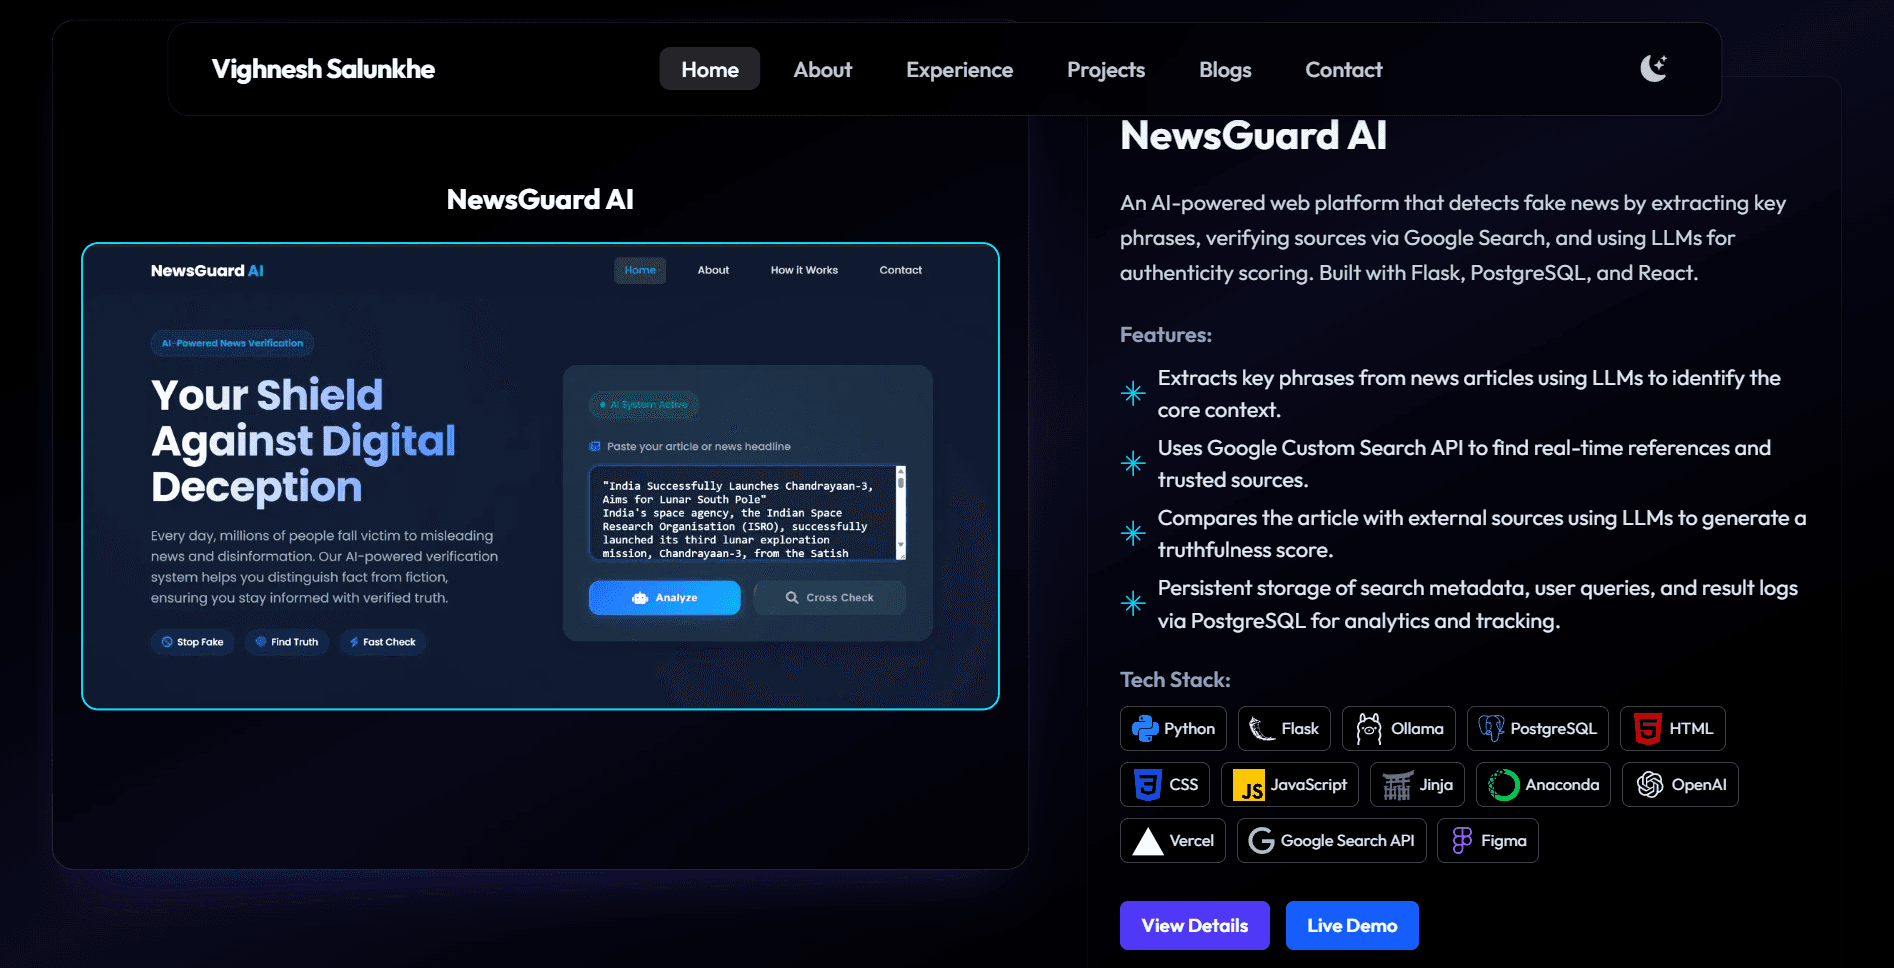The width and height of the screenshot is (1894, 968).
Task: Open the Projects section in the navbar
Action: pos(1106,69)
